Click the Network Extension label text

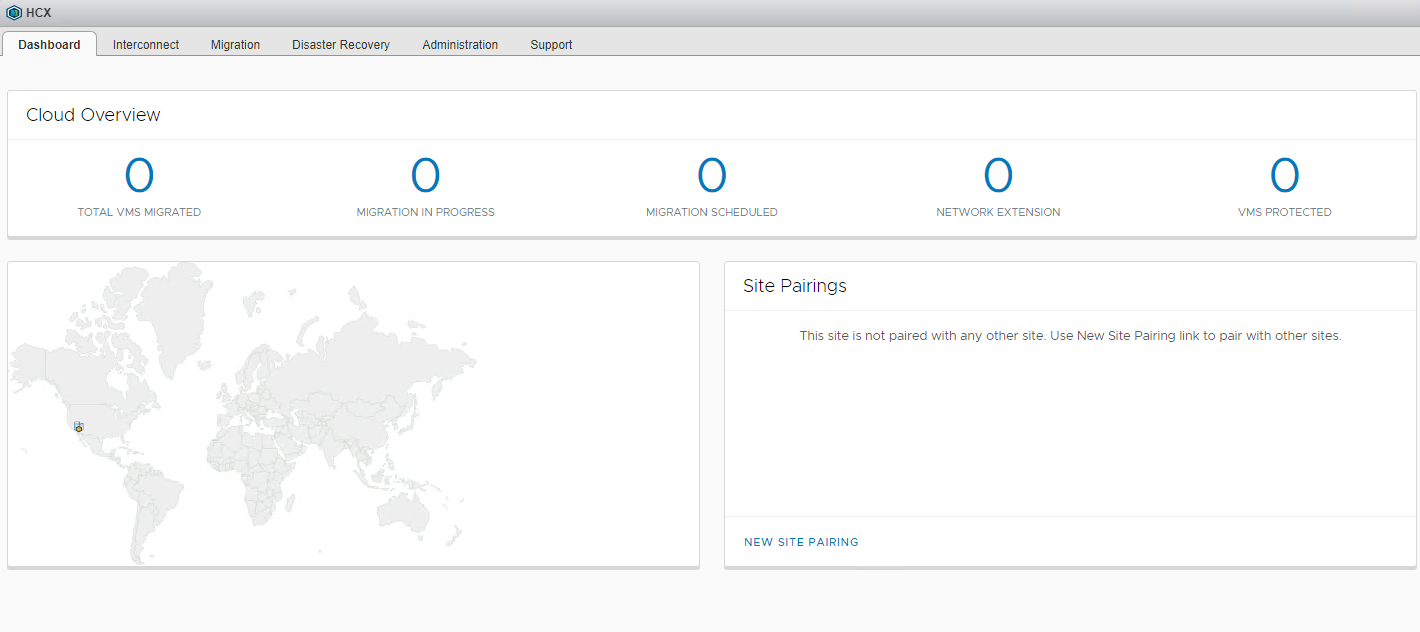tap(998, 212)
